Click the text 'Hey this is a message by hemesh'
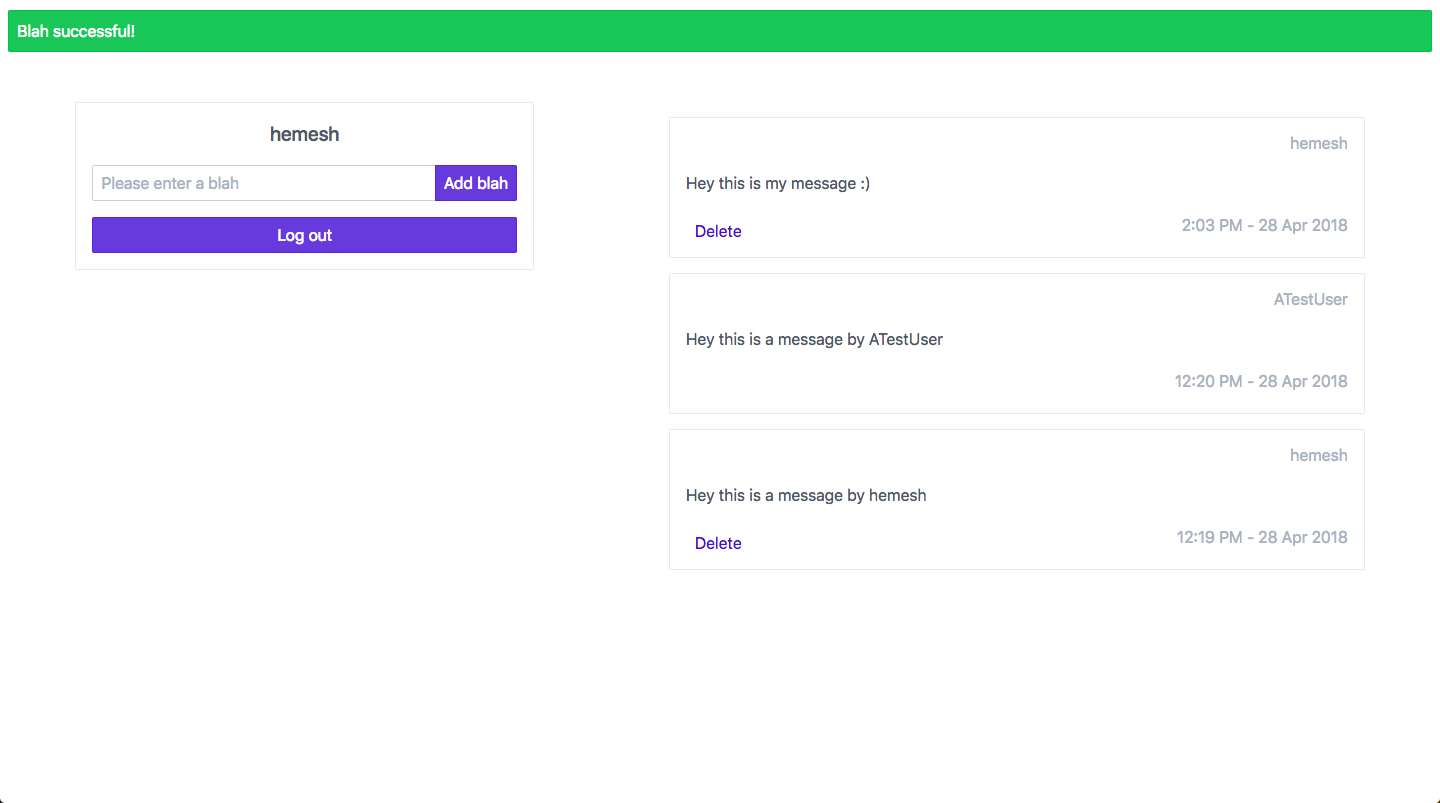The height and width of the screenshot is (803, 1440). point(806,495)
